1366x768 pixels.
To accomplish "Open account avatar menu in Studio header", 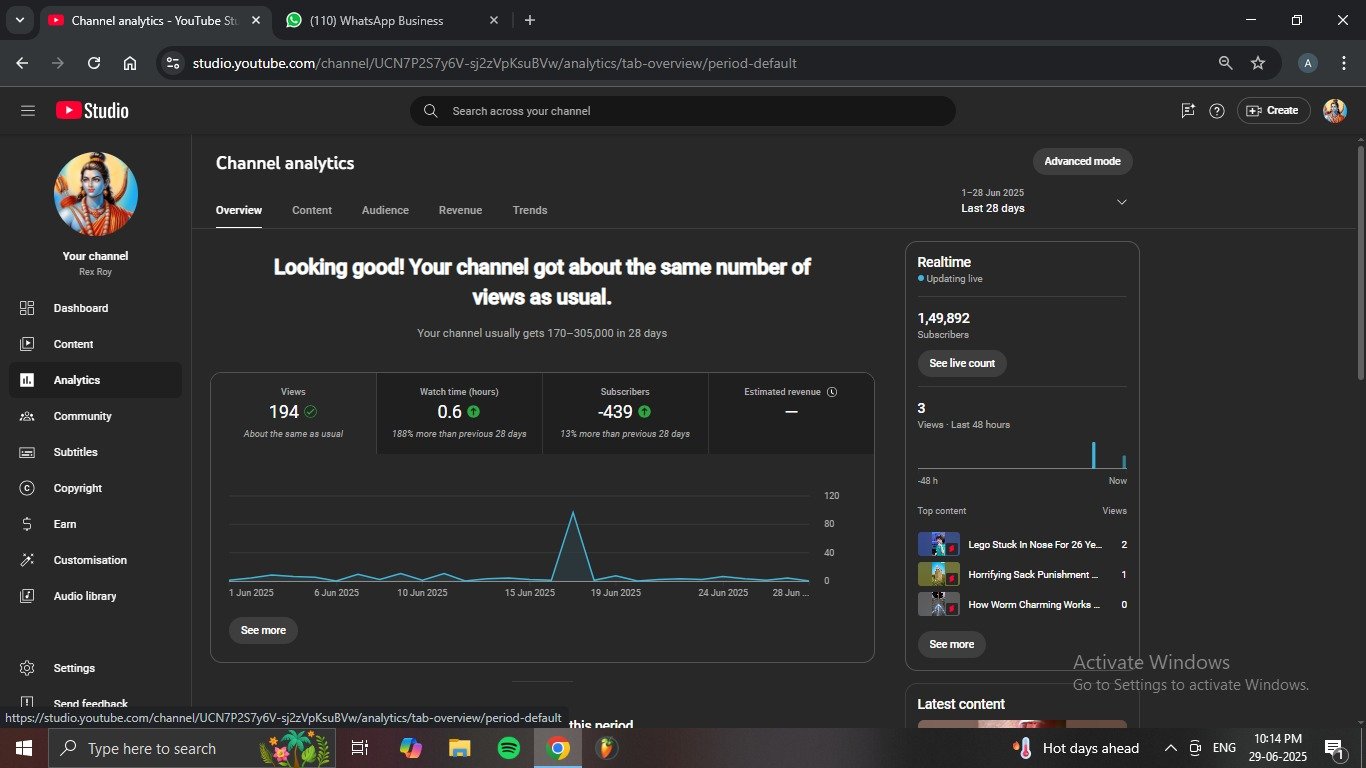I will (1335, 111).
